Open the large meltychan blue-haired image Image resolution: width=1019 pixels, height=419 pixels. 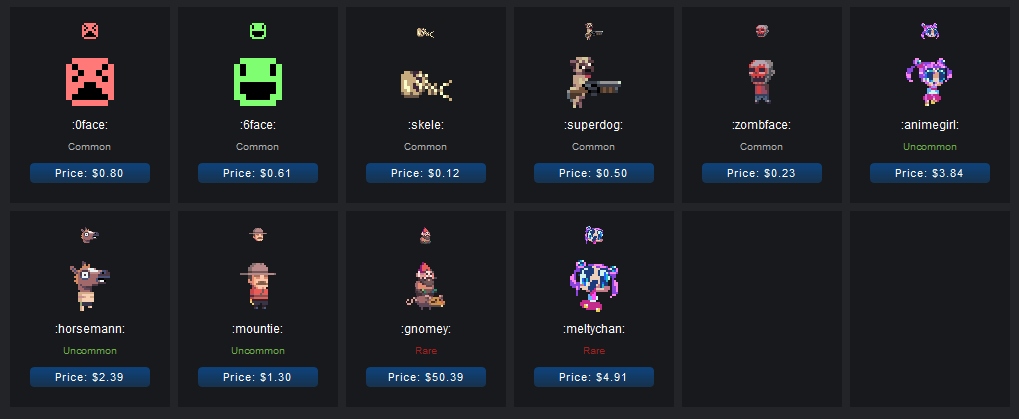tap(593, 286)
